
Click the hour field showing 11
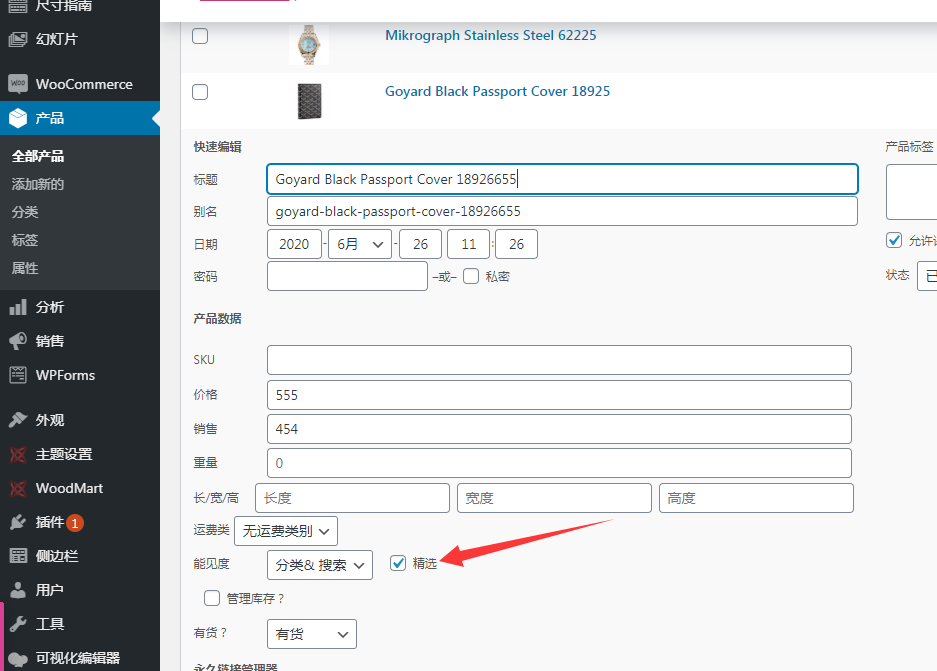click(x=468, y=244)
